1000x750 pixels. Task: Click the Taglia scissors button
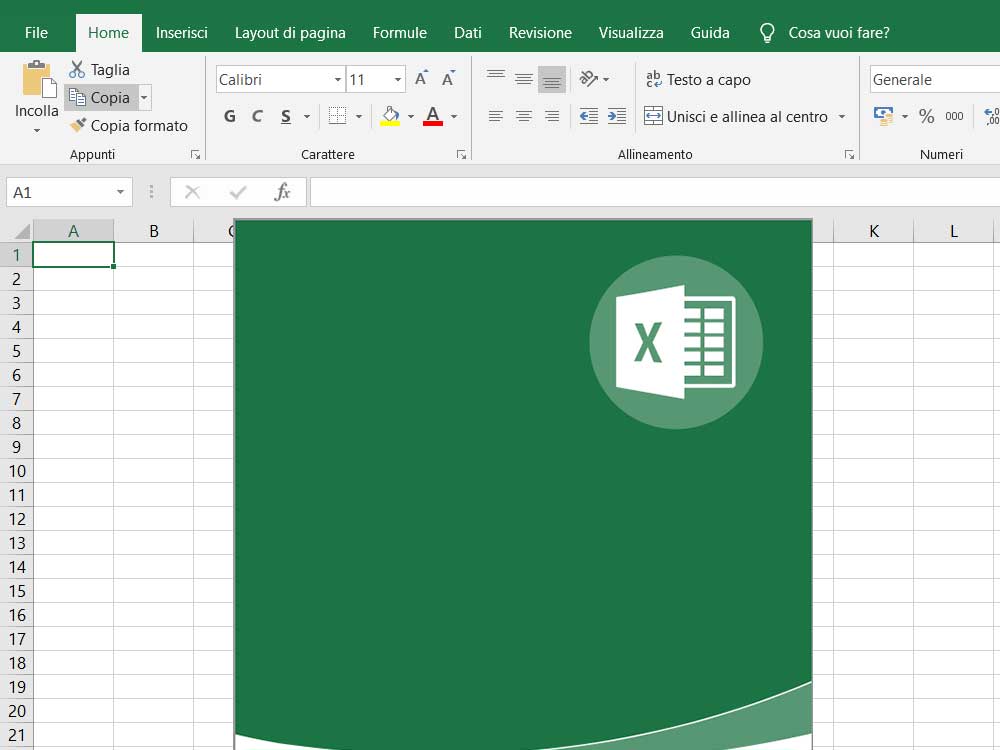pyautogui.click(x=99, y=70)
